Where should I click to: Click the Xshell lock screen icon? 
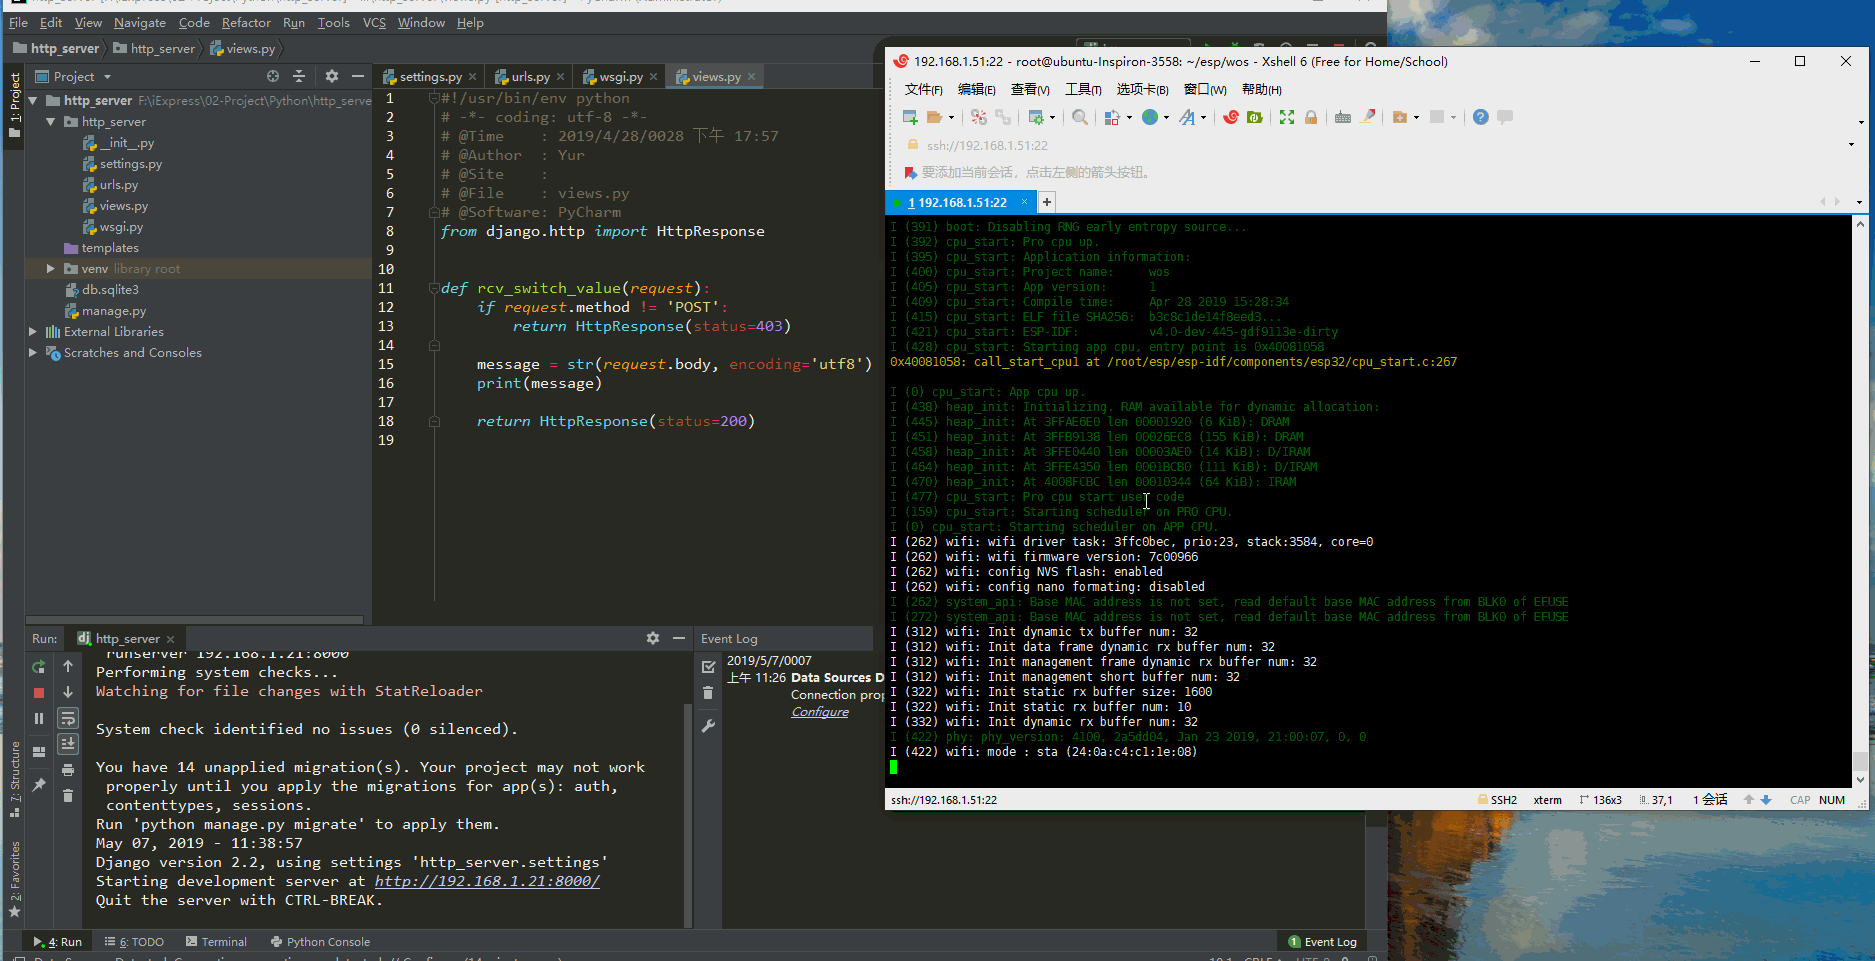[1311, 118]
